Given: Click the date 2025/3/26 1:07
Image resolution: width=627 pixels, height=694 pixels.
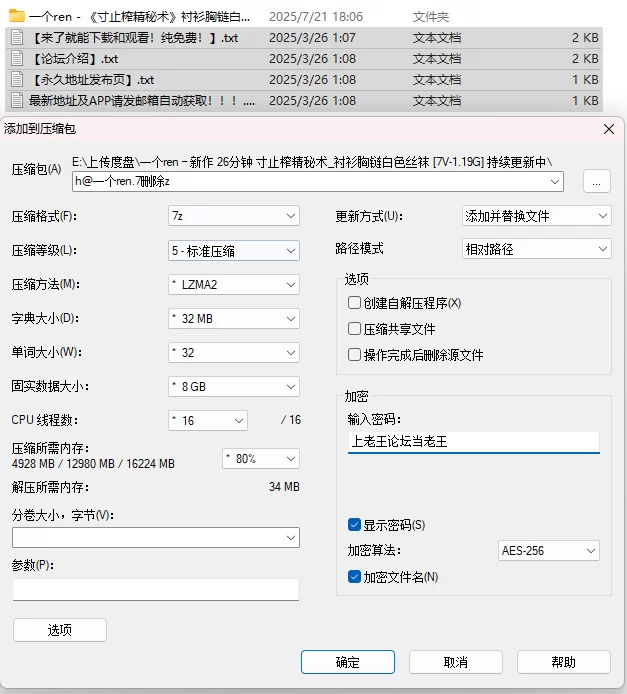Looking at the screenshot, I should (312, 38).
